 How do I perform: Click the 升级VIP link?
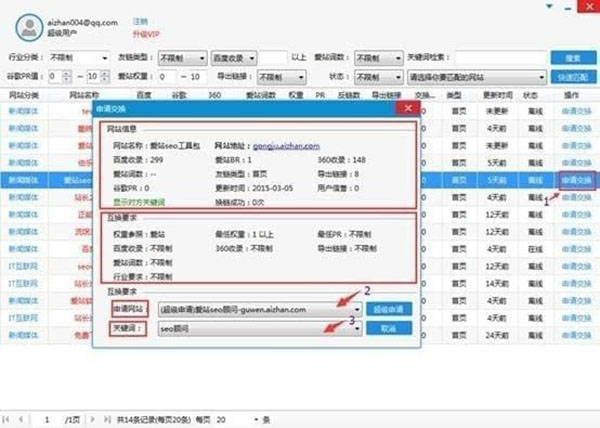[x=144, y=33]
